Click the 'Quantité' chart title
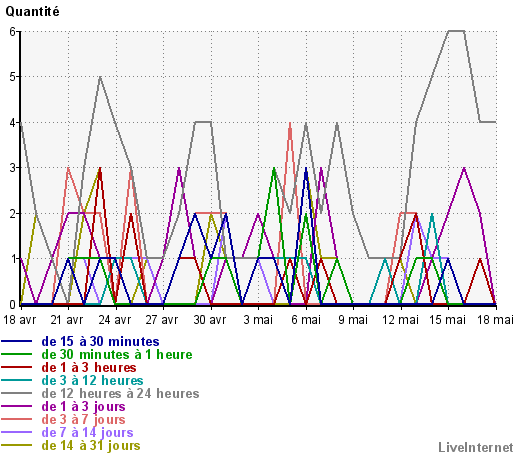520x457 pixels. click(x=32, y=12)
